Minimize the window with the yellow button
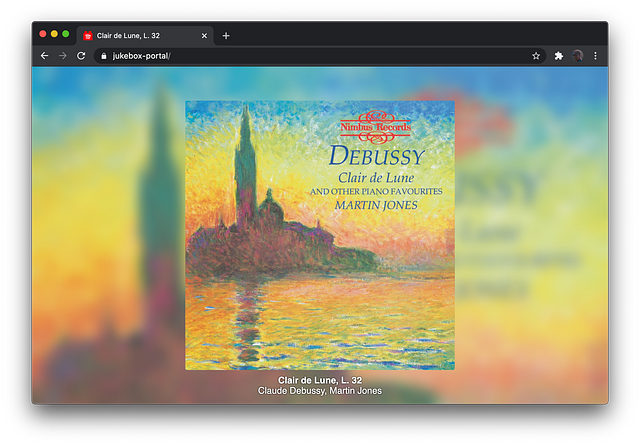This screenshot has height=446, width=640. click(54, 34)
